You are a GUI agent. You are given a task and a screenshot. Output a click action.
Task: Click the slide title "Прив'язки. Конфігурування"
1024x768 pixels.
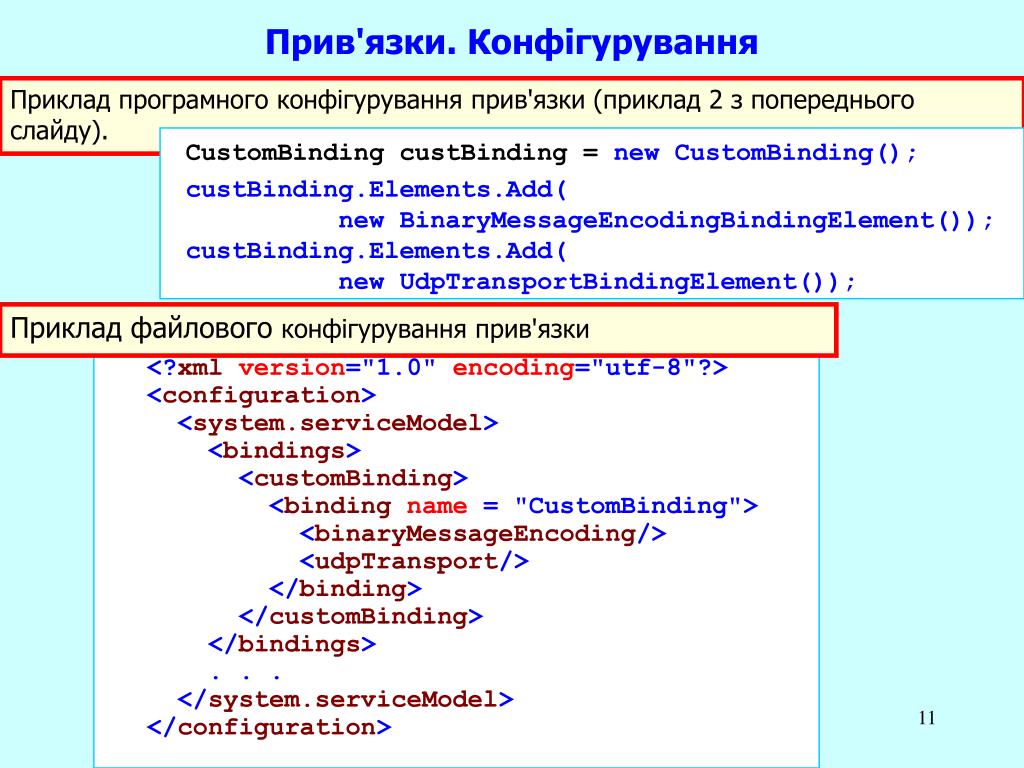511,43
